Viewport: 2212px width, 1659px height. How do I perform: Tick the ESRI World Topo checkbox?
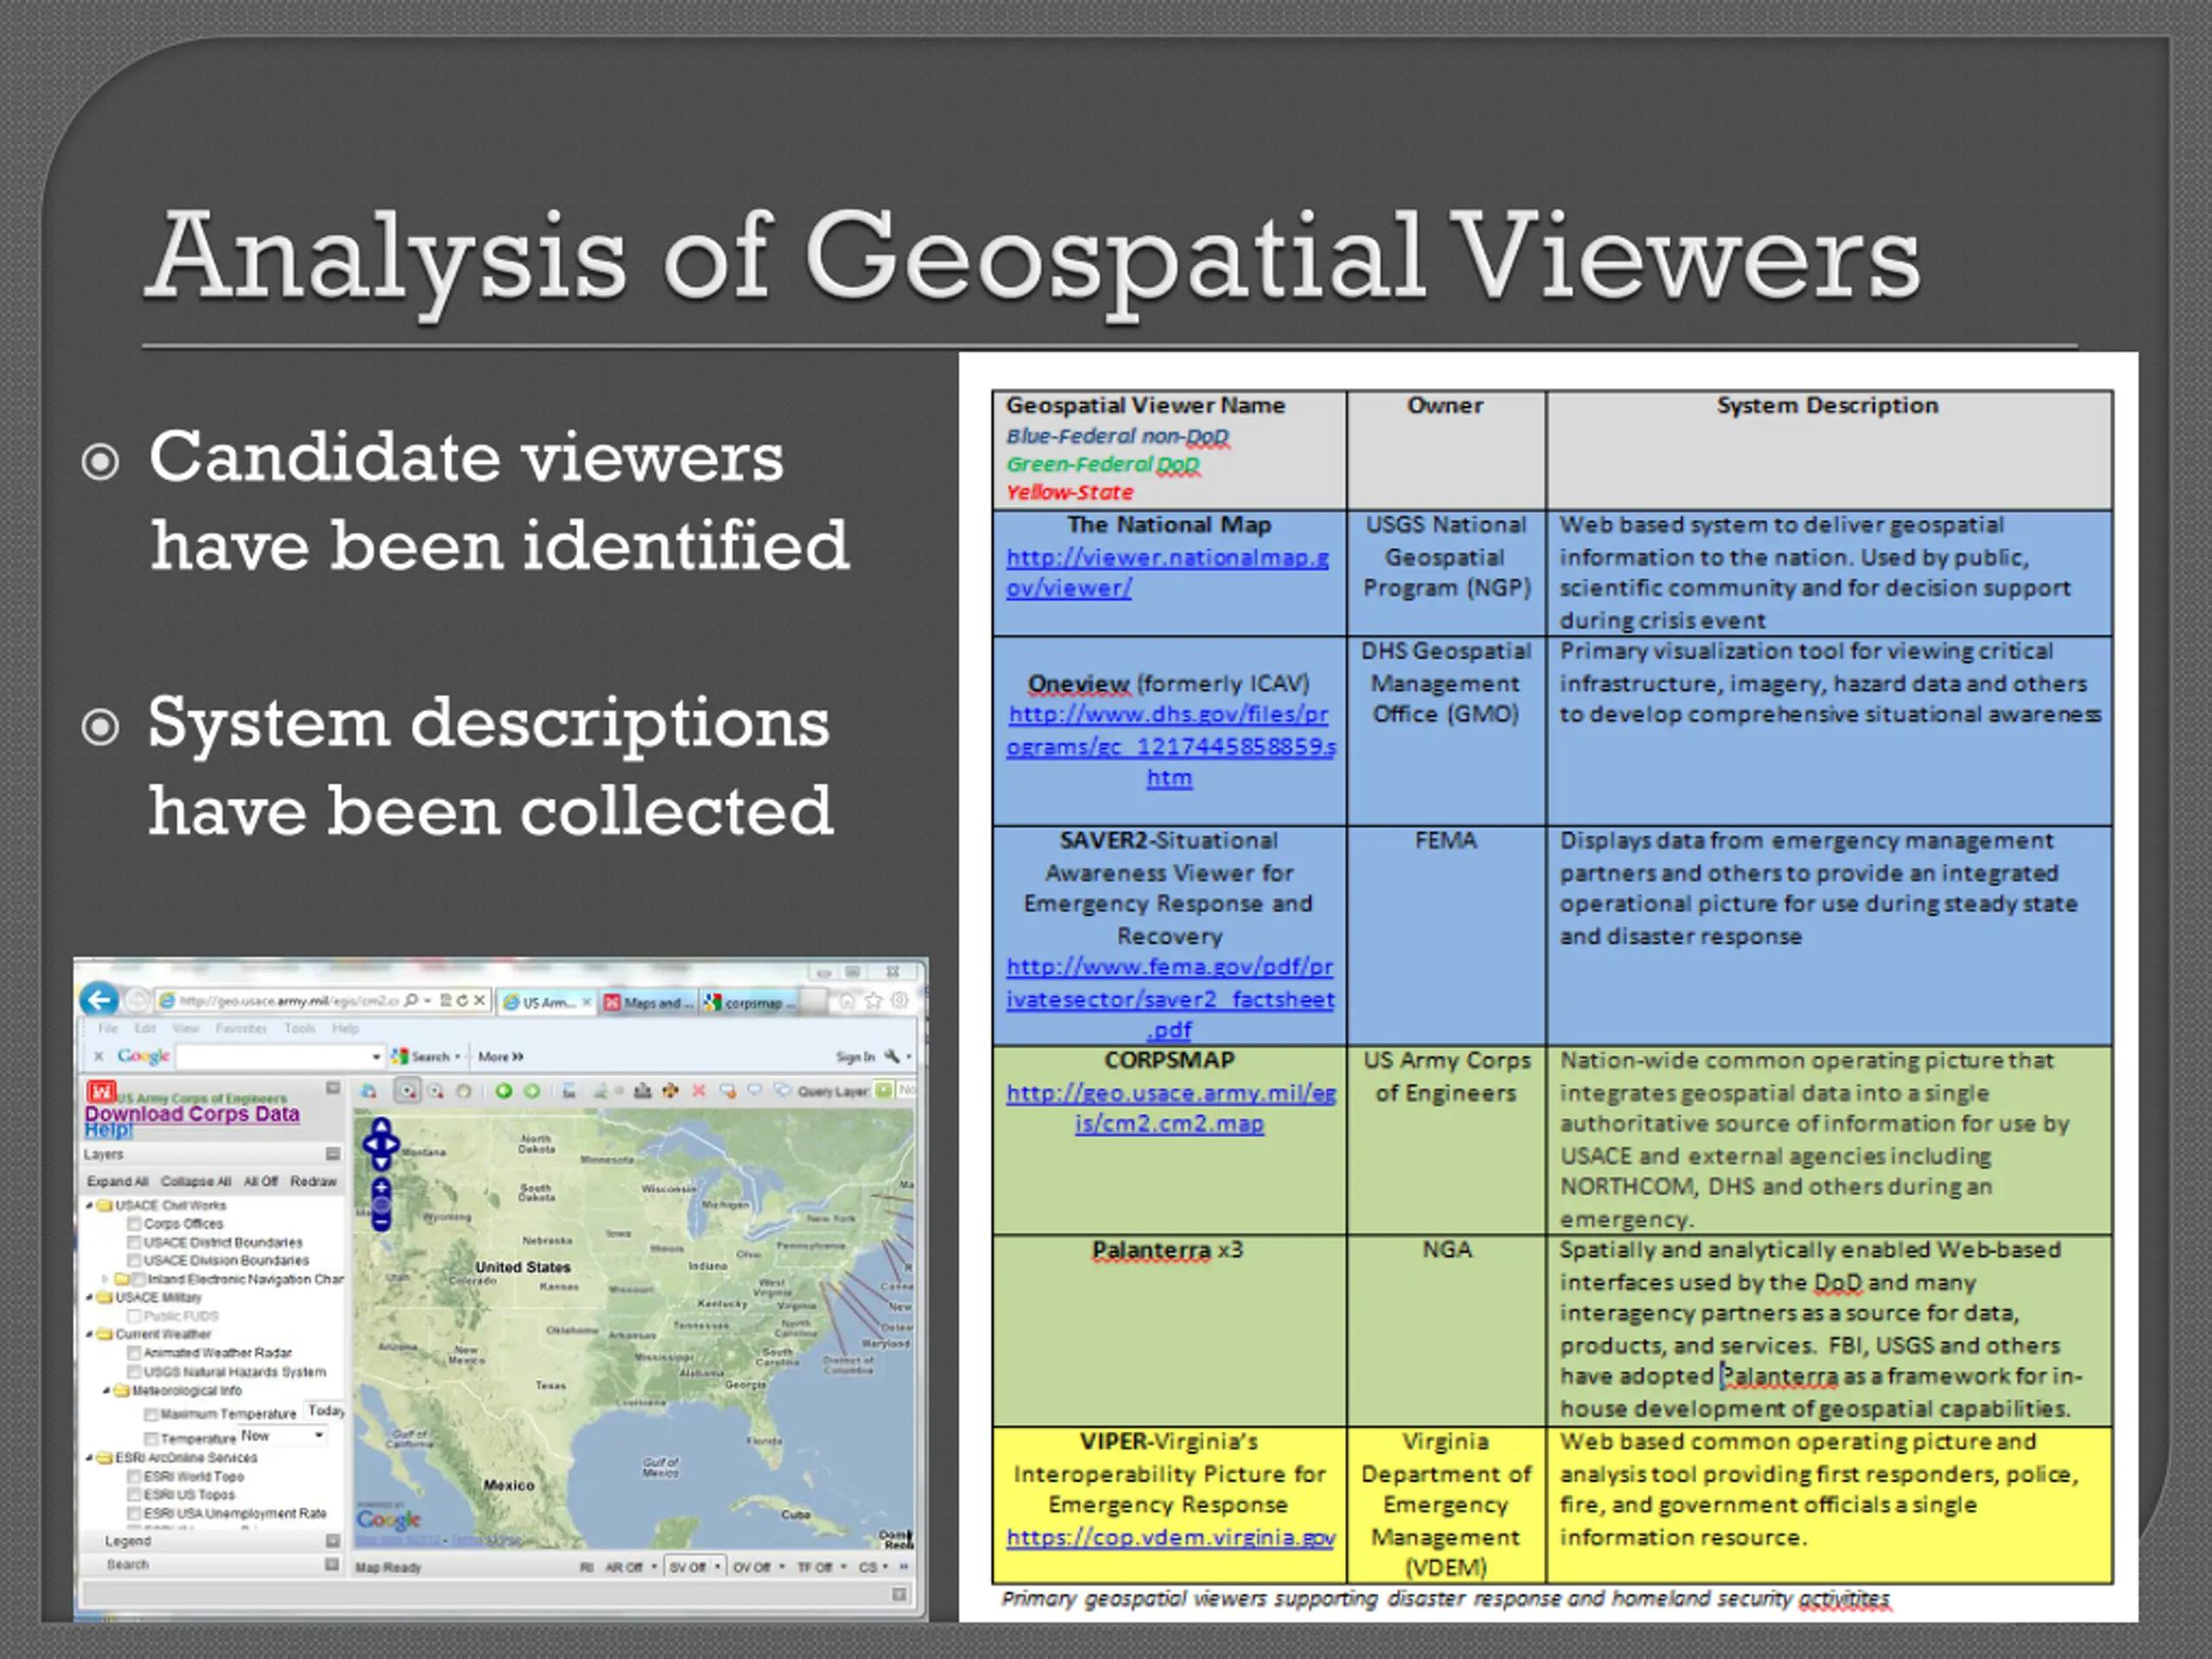point(133,1476)
